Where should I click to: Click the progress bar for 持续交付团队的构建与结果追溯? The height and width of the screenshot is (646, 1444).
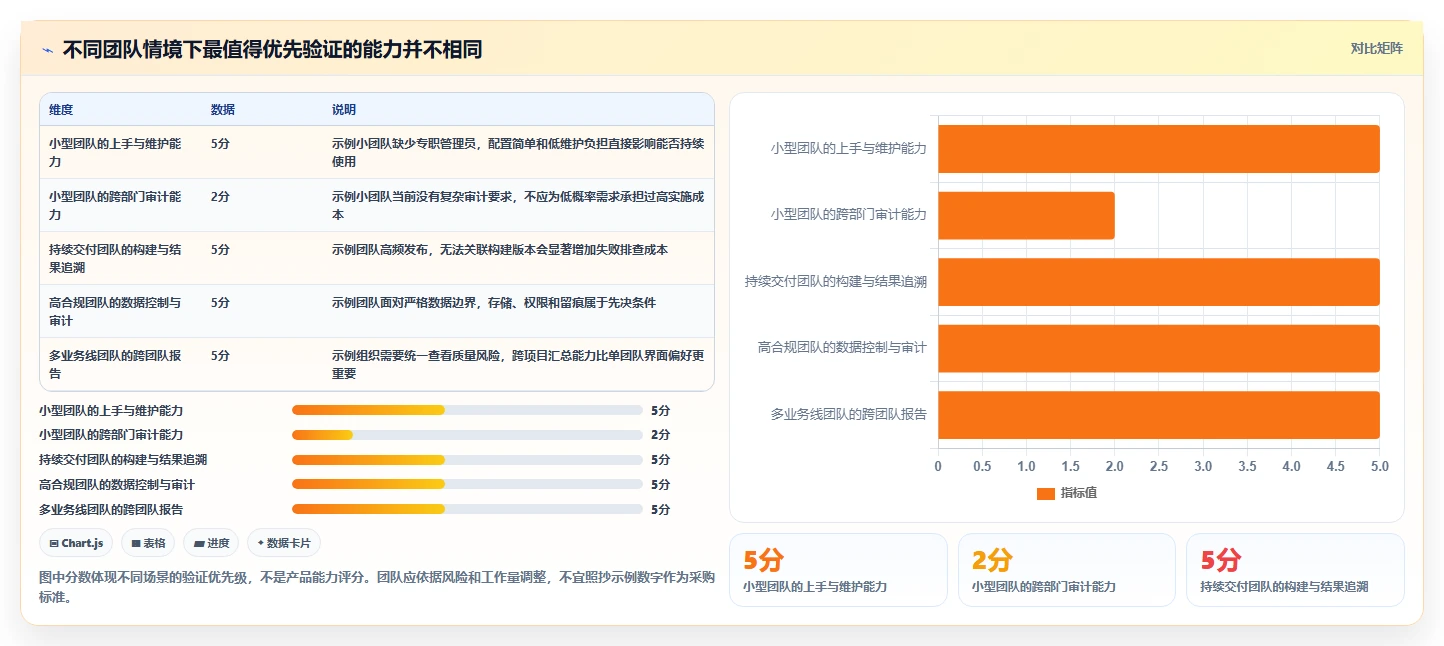click(467, 460)
